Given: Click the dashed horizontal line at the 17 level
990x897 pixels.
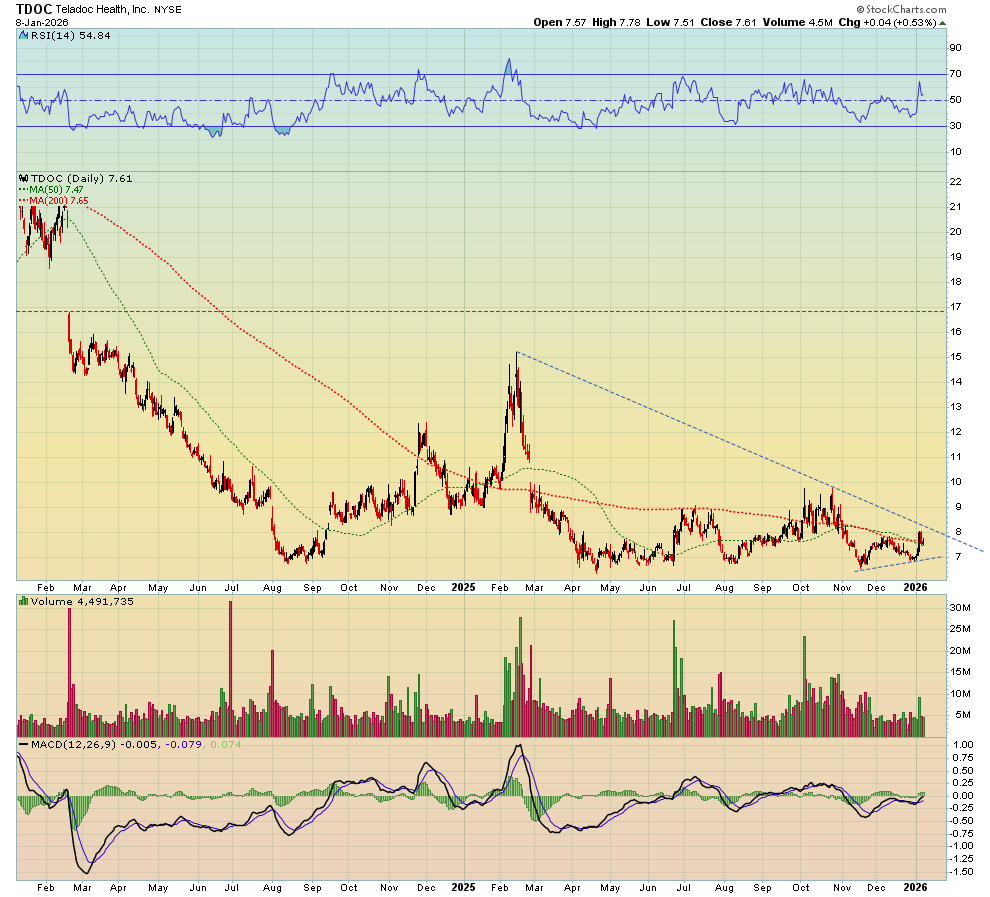Looking at the screenshot, I should click(481, 311).
